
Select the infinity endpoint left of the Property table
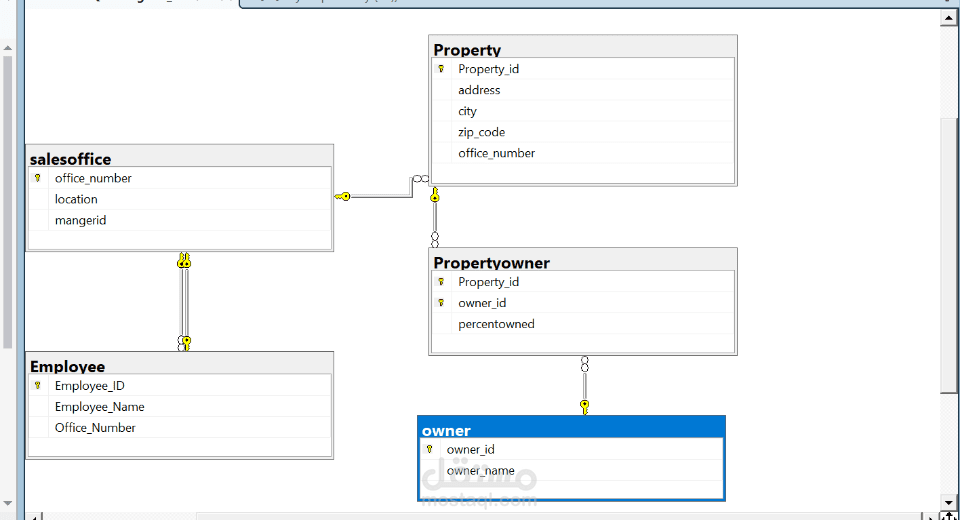pyautogui.click(x=421, y=179)
